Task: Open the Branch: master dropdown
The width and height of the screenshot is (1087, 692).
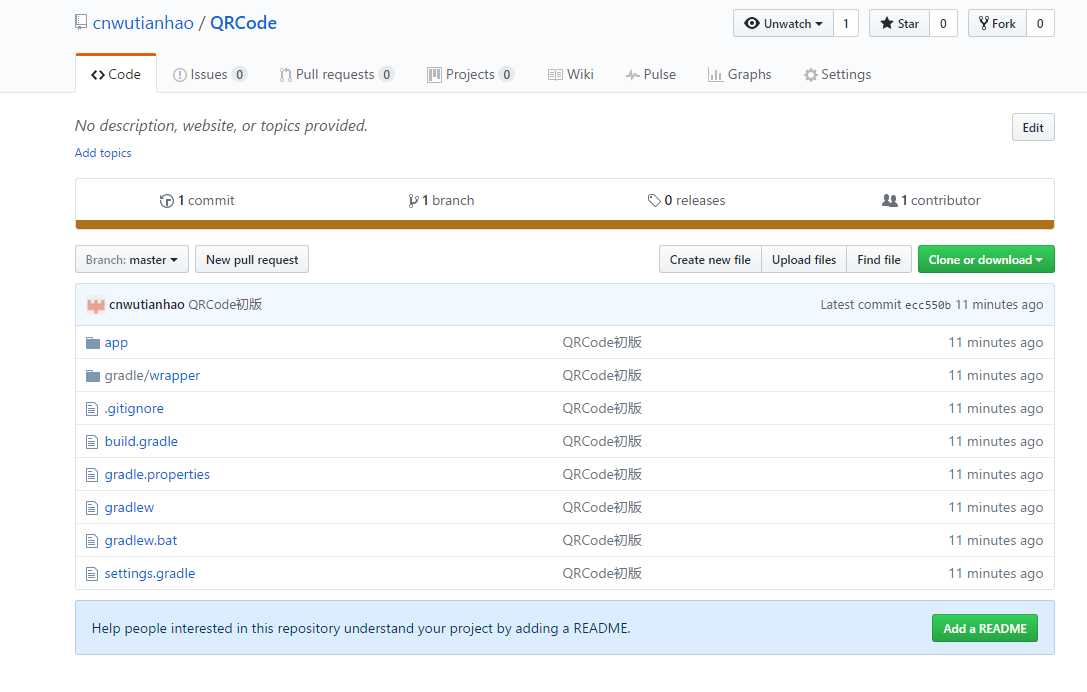Action: (132, 259)
